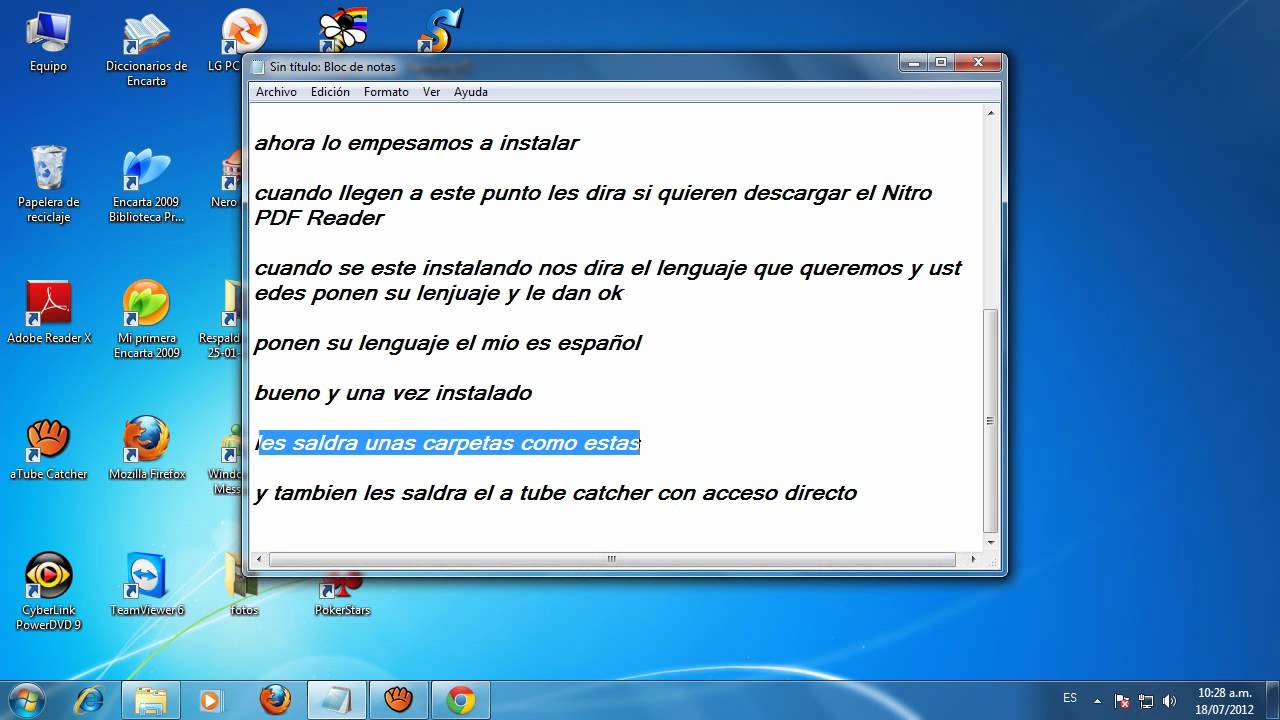Image resolution: width=1280 pixels, height=720 pixels.
Task: Open the Archivo menu in Notepad
Action: click(x=276, y=92)
